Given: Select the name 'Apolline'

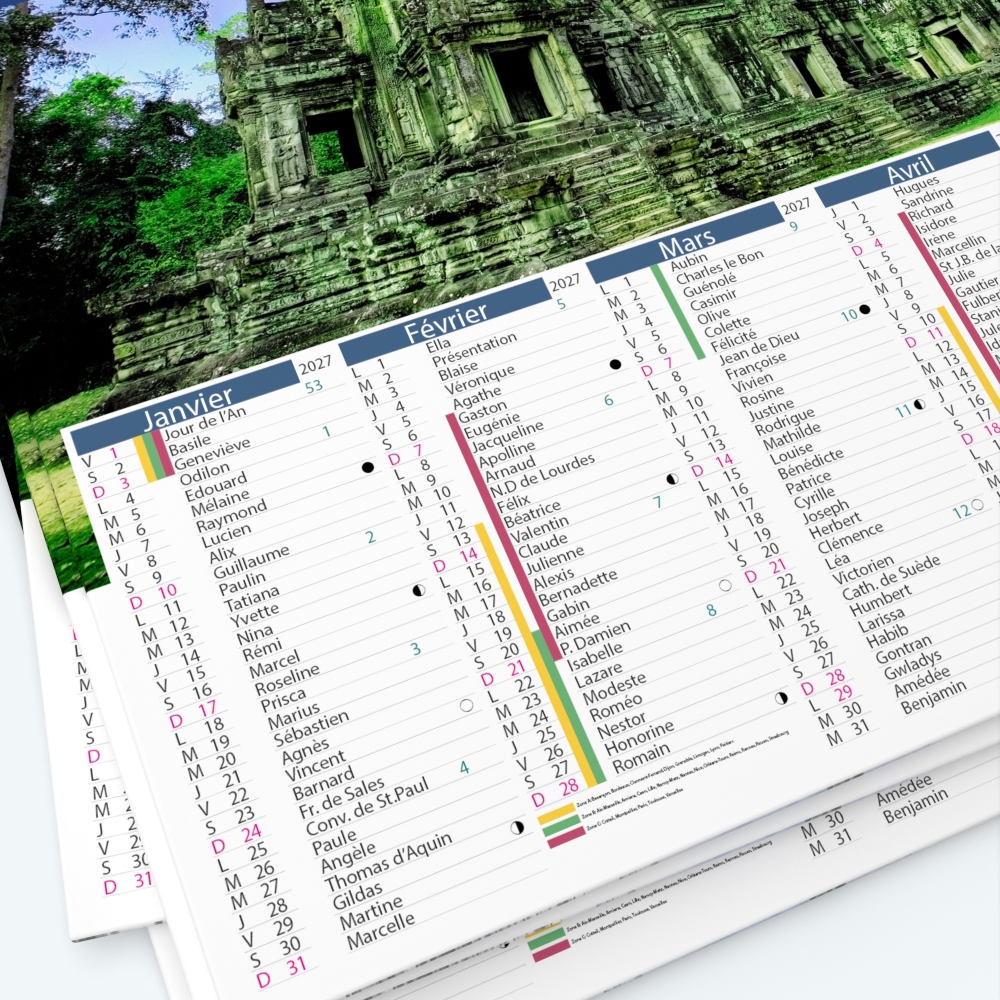Looking at the screenshot, I should pyautogui.click(x=507, y=454).
